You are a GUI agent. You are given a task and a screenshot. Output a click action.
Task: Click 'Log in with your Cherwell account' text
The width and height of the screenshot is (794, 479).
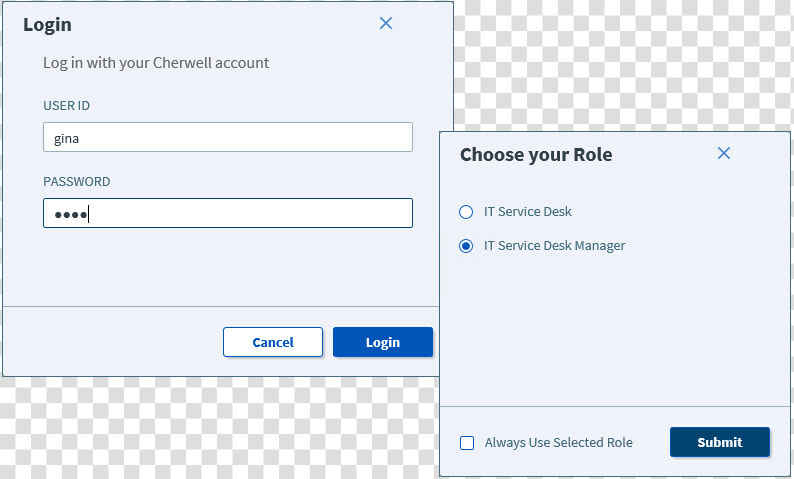pyautogui.click(x=156, y=63)
